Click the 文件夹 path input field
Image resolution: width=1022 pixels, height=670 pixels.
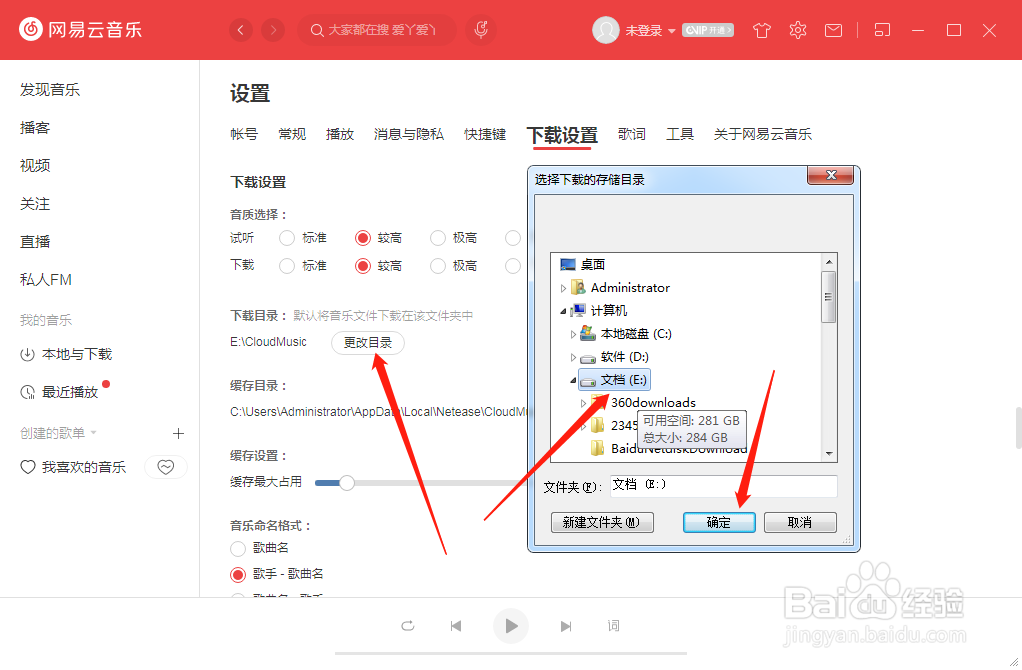click(x=723, y=486)
